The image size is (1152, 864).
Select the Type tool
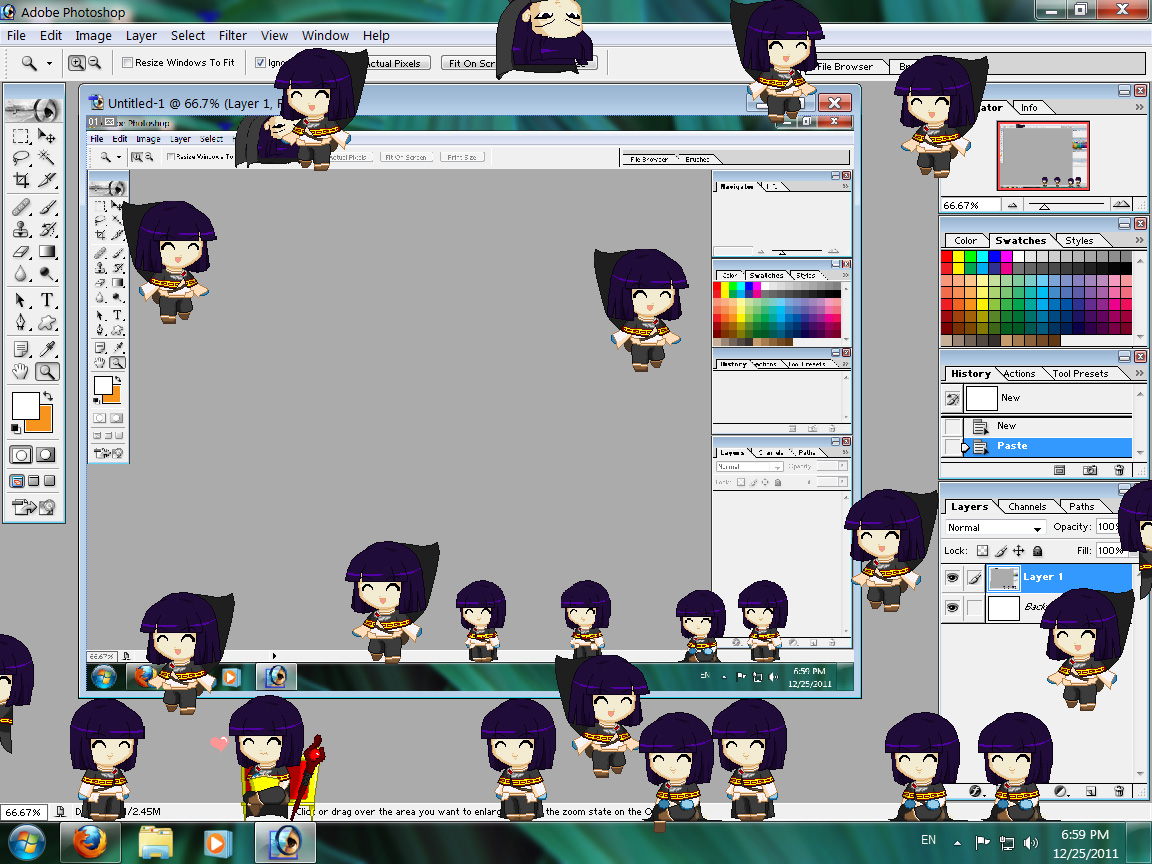click(x=46, y=300)
